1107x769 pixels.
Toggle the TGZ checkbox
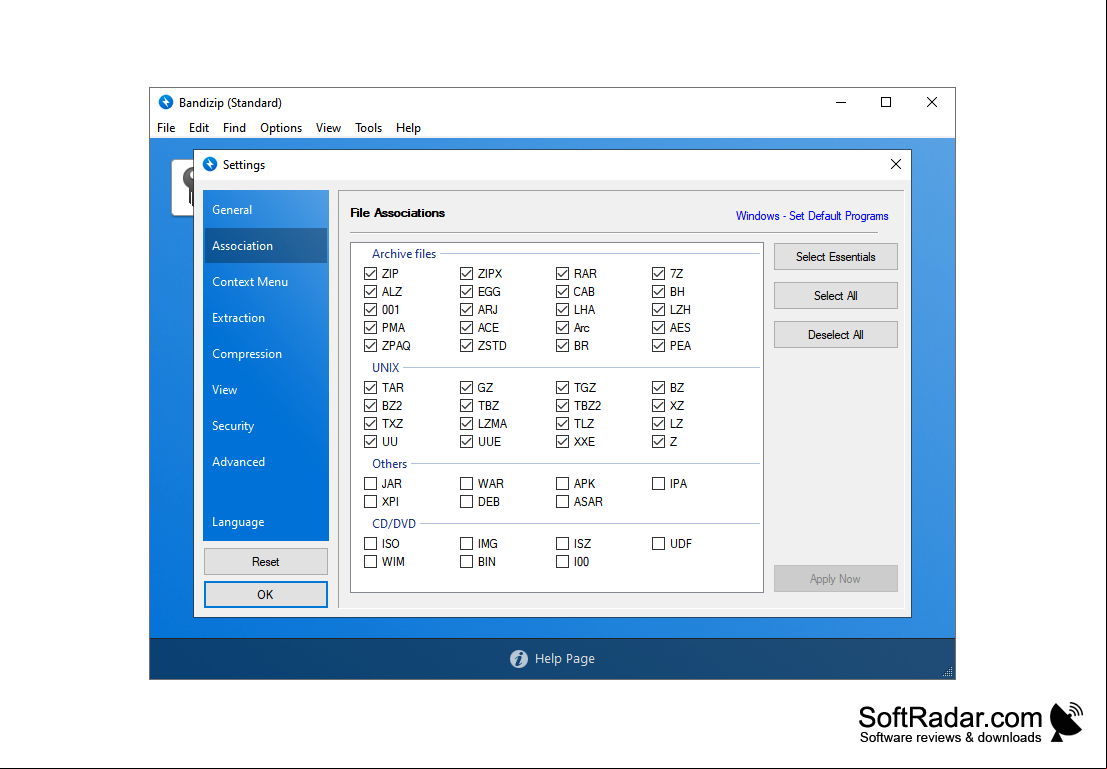pos(563,388)
